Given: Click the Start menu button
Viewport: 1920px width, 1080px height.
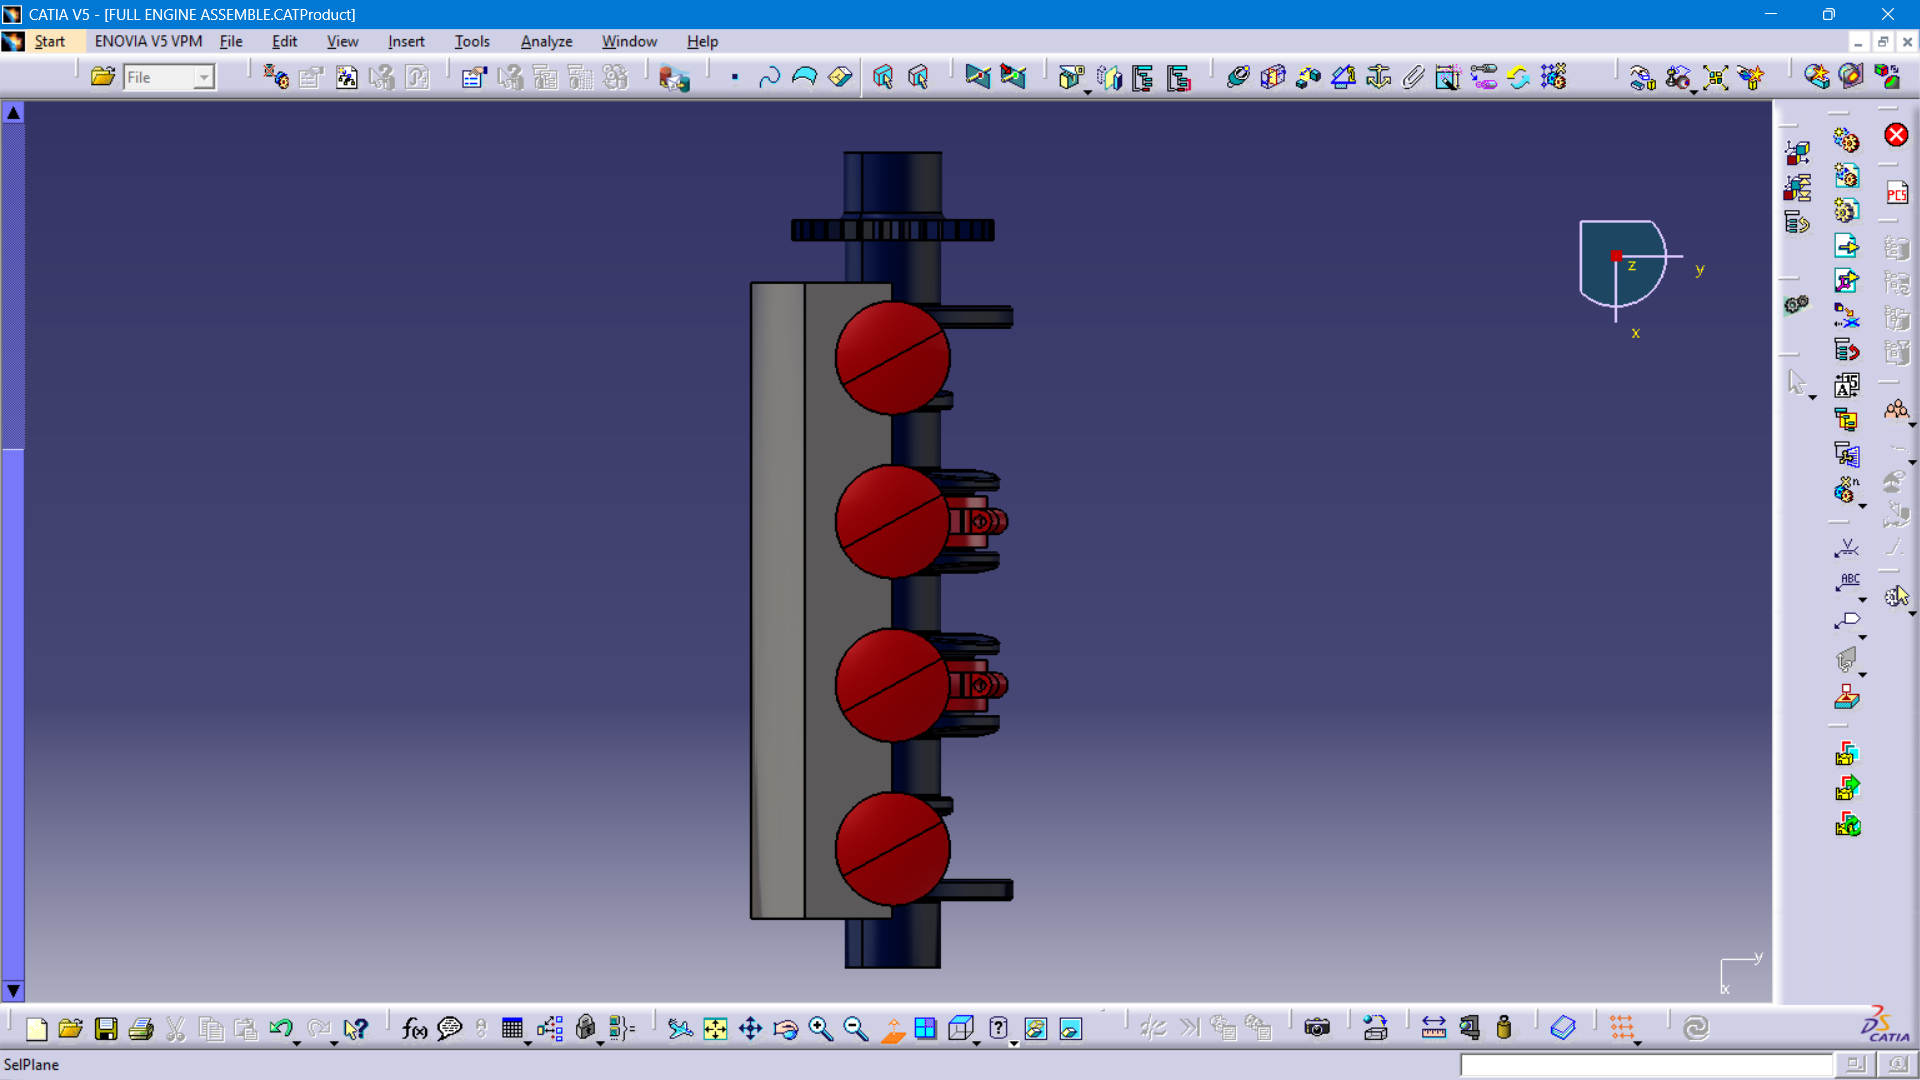Looking at the screenshot, I should (49, 41).
